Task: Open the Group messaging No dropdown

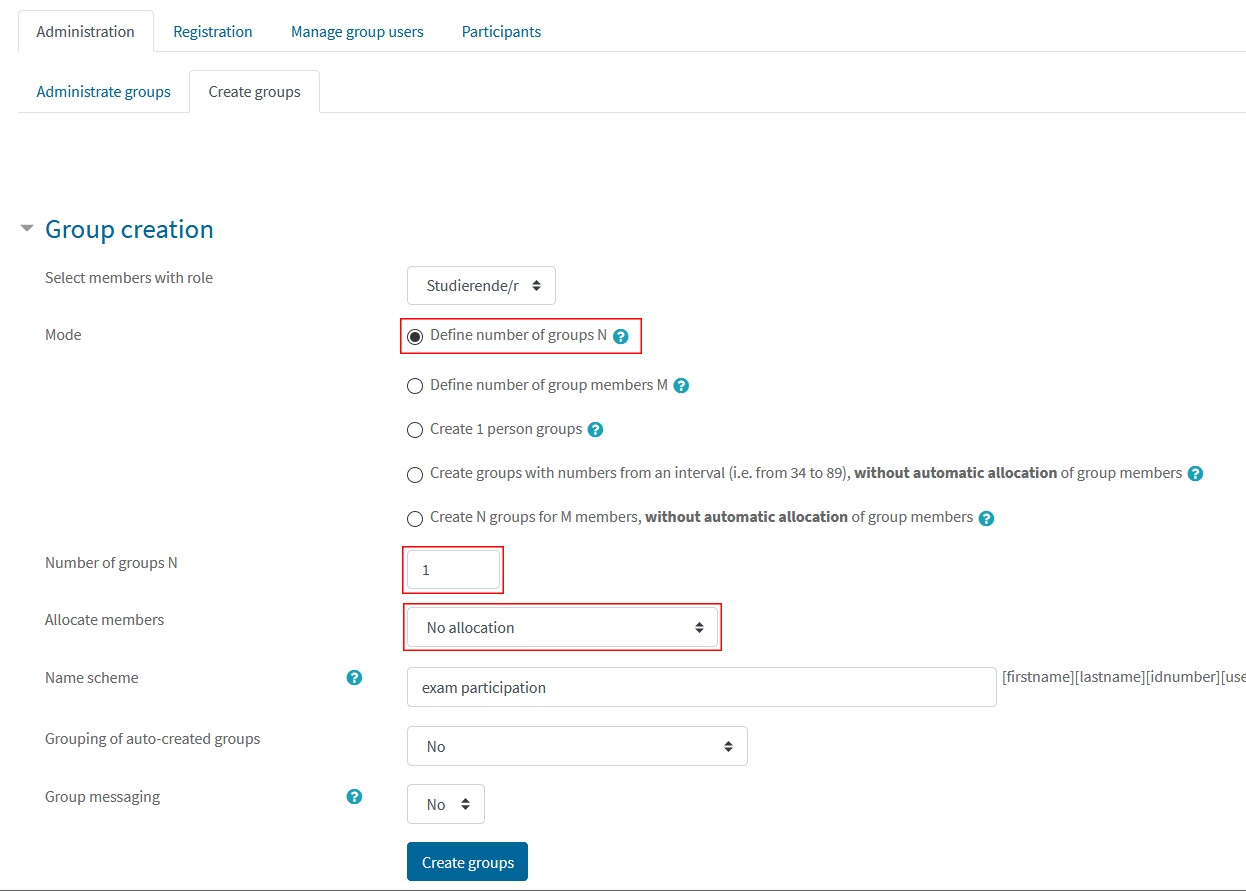Action: (x=446, y=804)
